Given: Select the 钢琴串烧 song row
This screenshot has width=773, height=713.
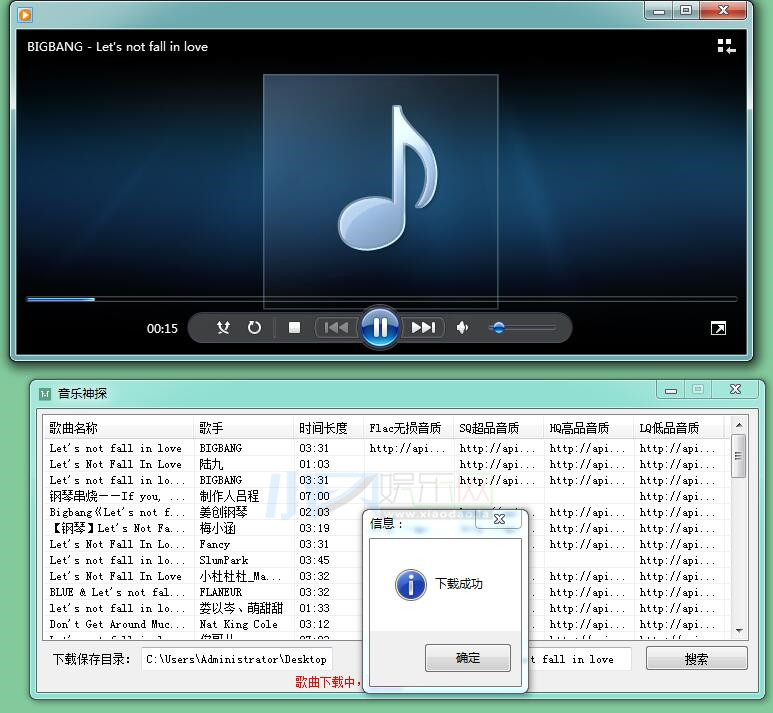Looking at the screenshot, I should pyautogui.click(x=387, y=496).
